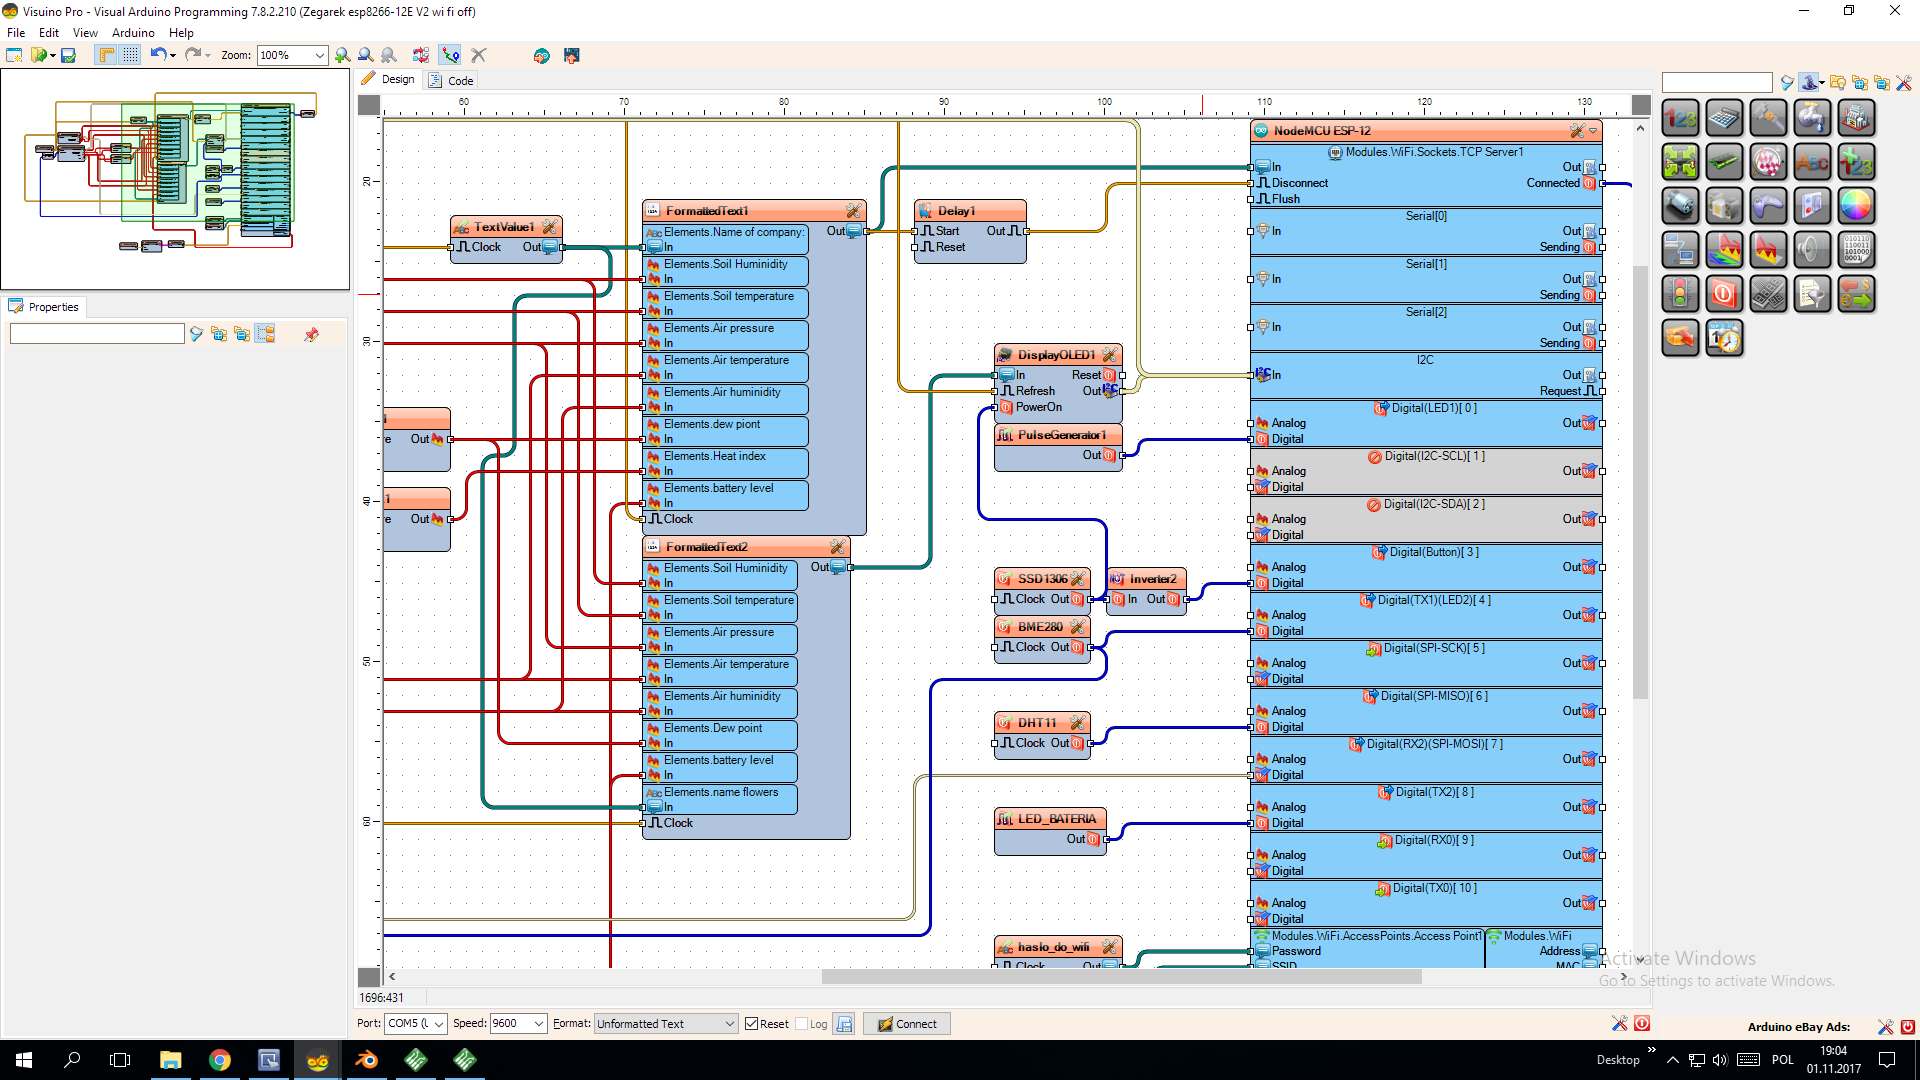Click the filter icon beside Properties search
The width and height of the screenshot is (1920, 1080).
pyautogui.click(x=197, y=334)
